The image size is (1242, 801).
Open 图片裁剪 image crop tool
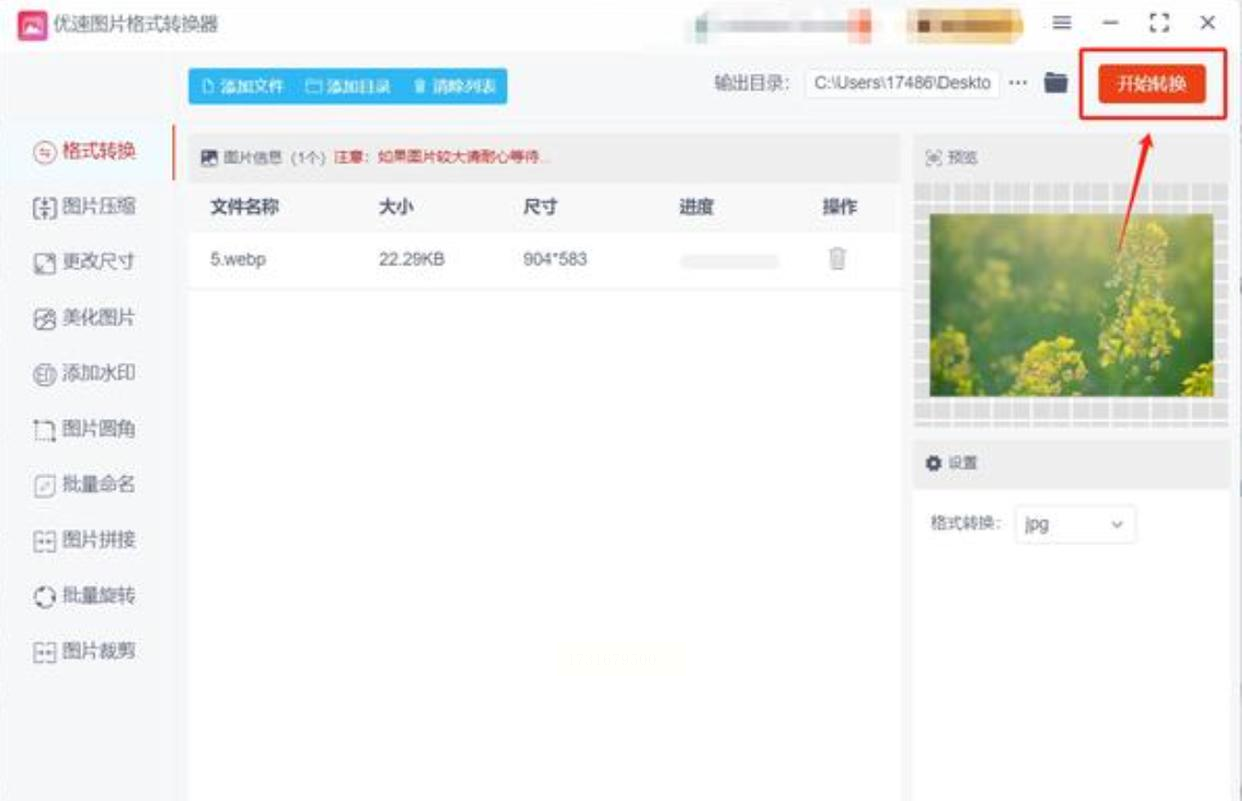coord(85,651)
